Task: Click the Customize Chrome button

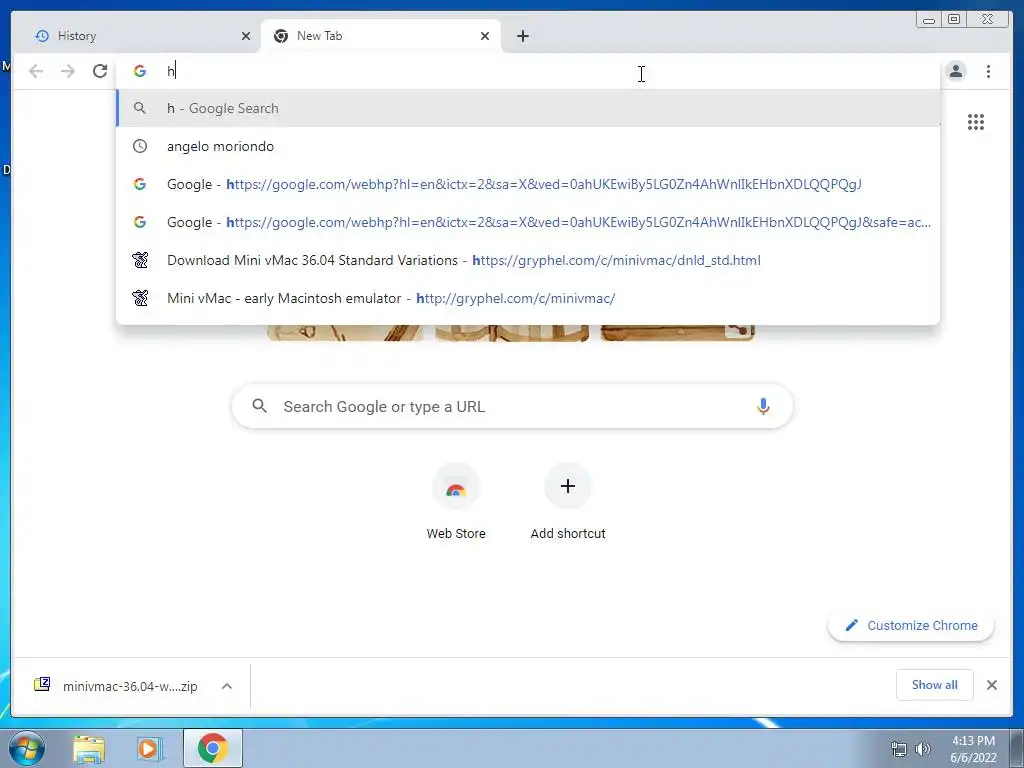Action: point(911,626)
